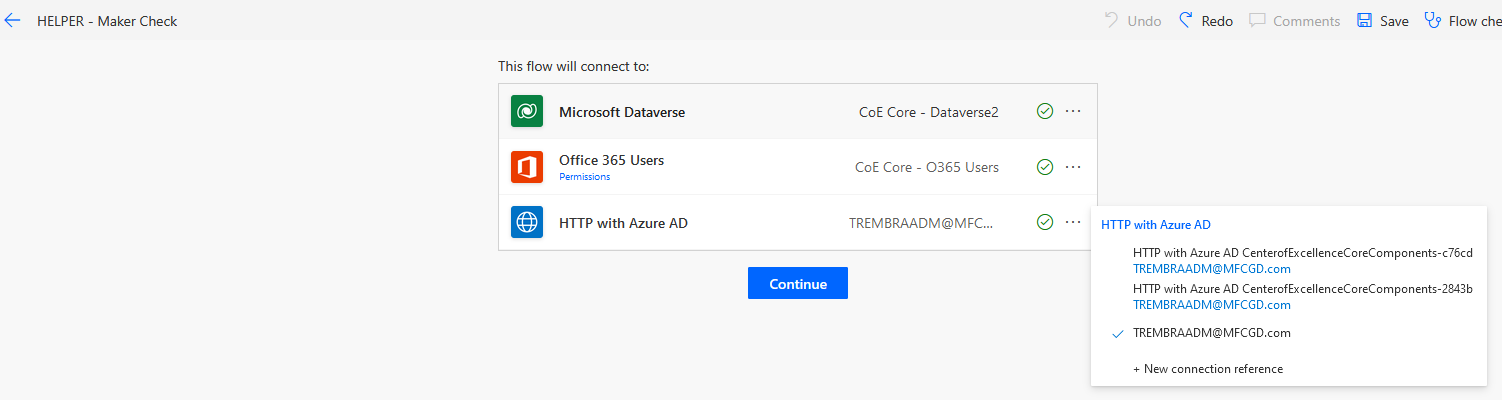Click the green checkmark for HTTP with Azure AD
The width and height of the screenshot is (1502, 400).
click(1045, 222)
